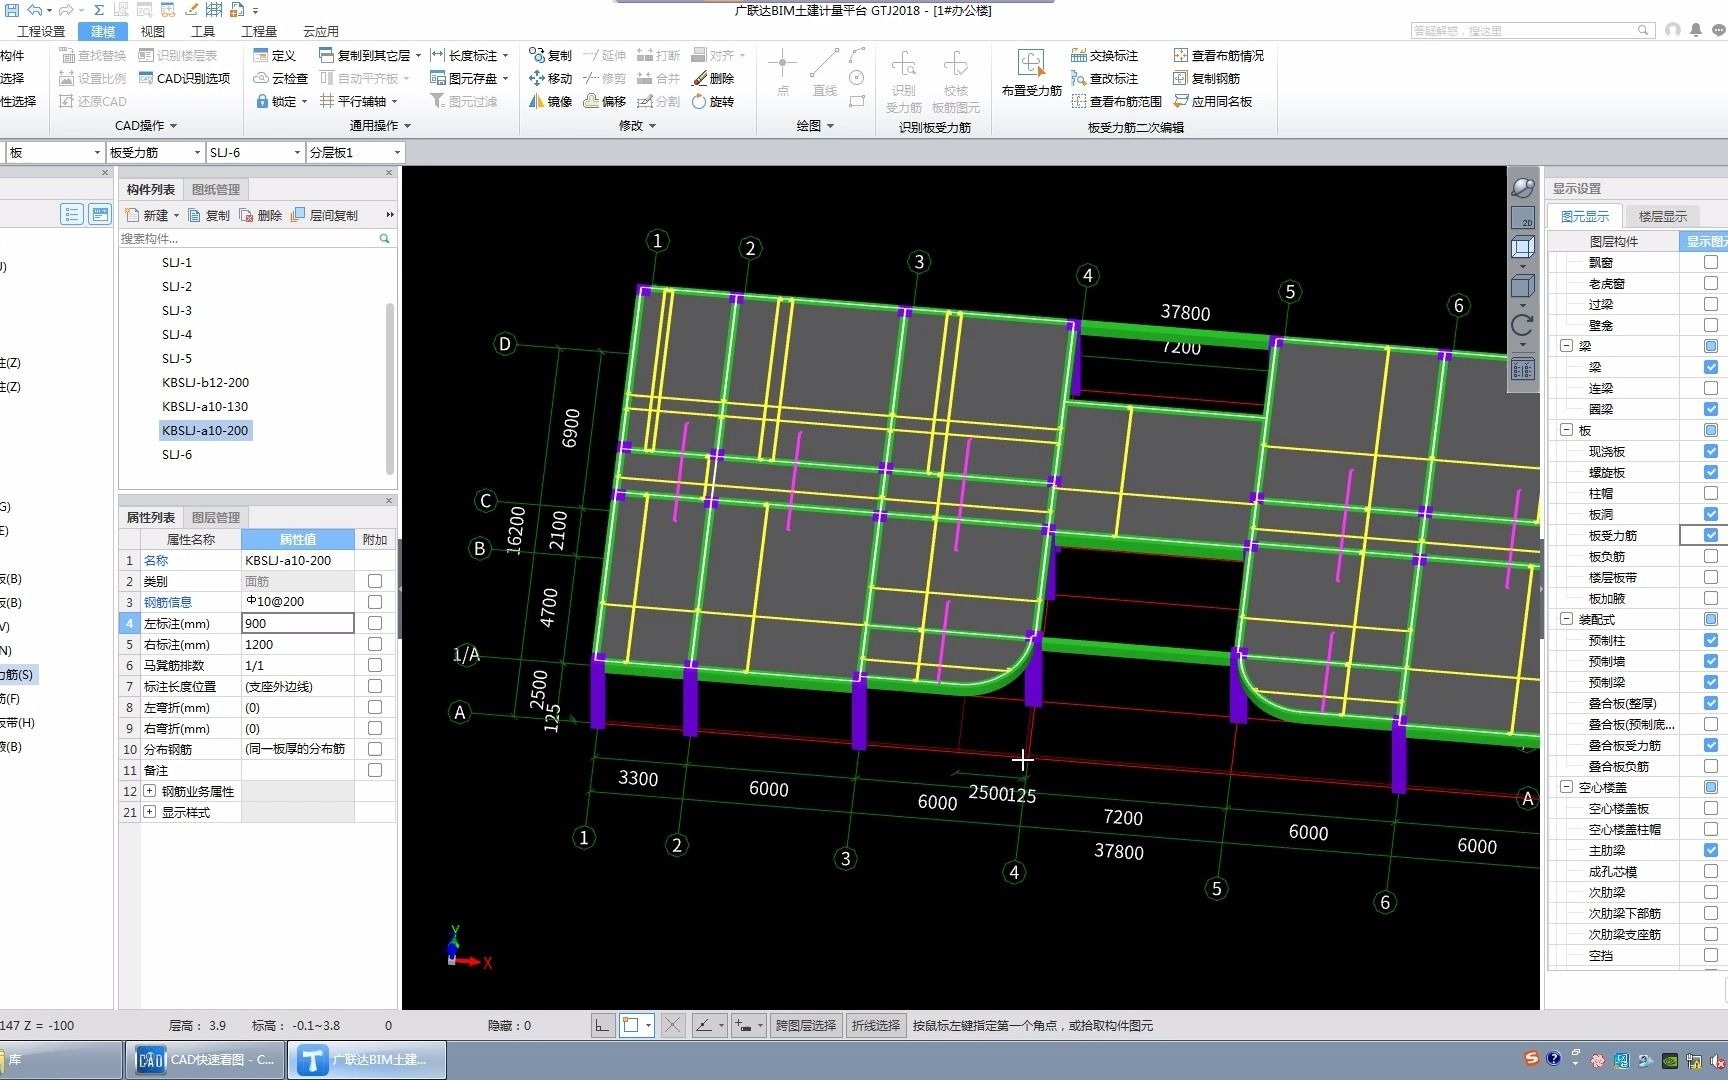Screen dimensions: 1728x1080
Task: Click the 旋转 rotate tool
Action: (x=713, y=101)
